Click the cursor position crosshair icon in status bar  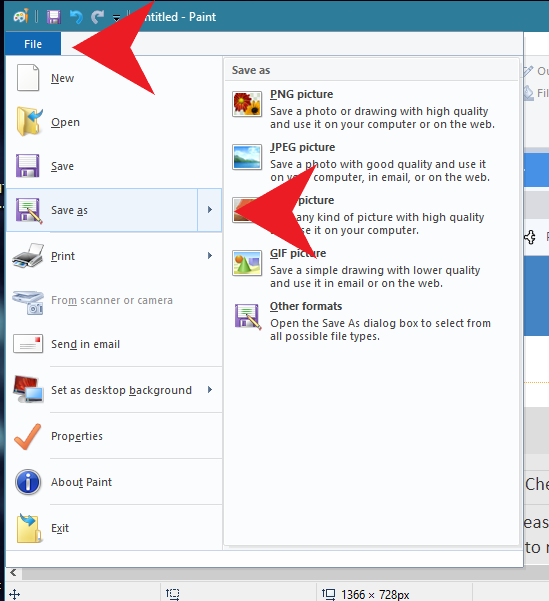tap(14, 594)
